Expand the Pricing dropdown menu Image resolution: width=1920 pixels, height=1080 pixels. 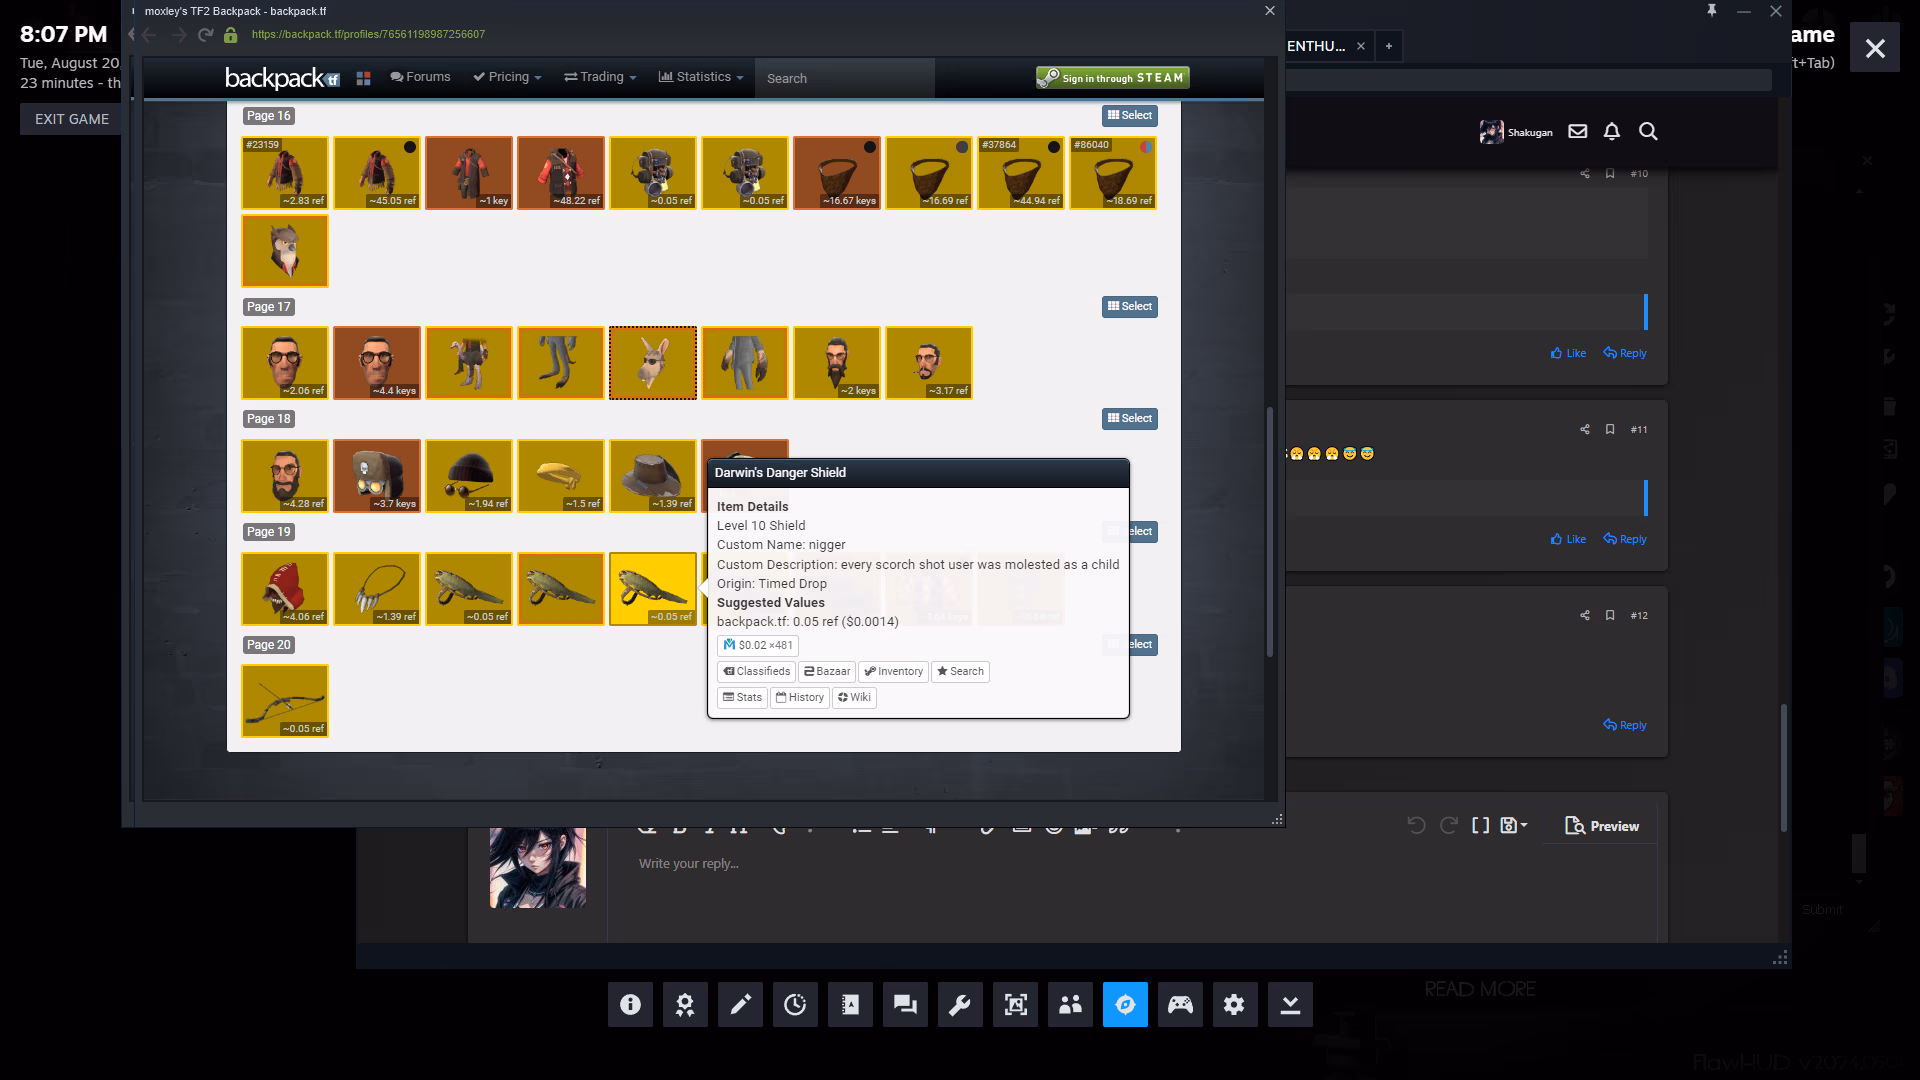click(x=507, y=77)
